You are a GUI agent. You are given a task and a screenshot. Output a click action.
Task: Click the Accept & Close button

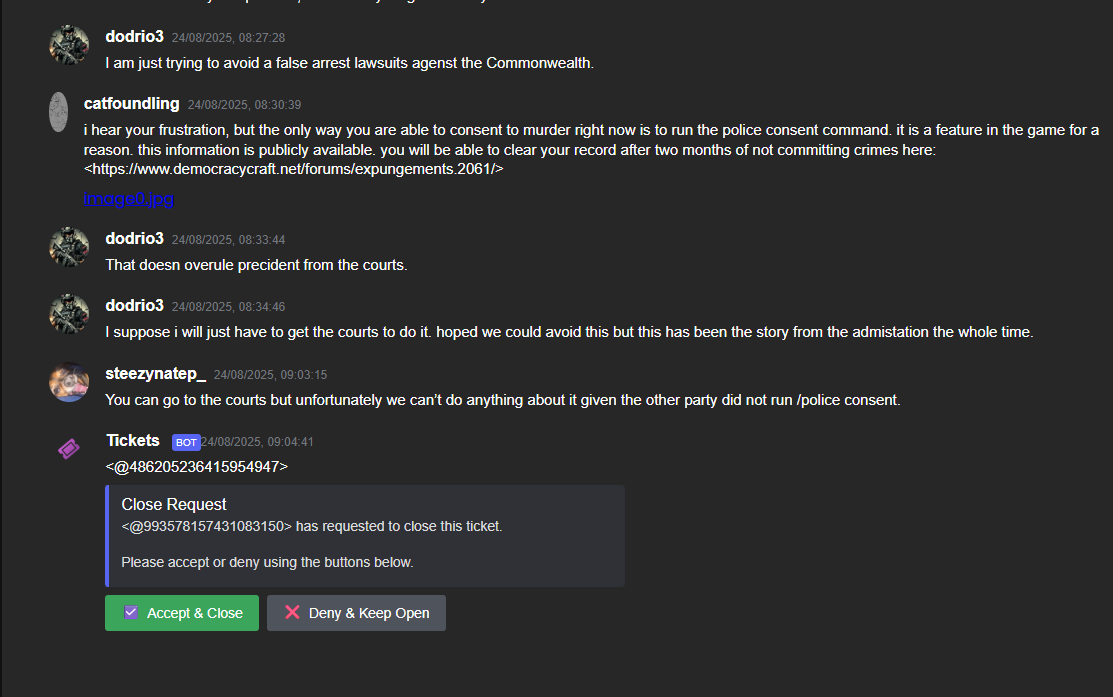coord(182,613)
